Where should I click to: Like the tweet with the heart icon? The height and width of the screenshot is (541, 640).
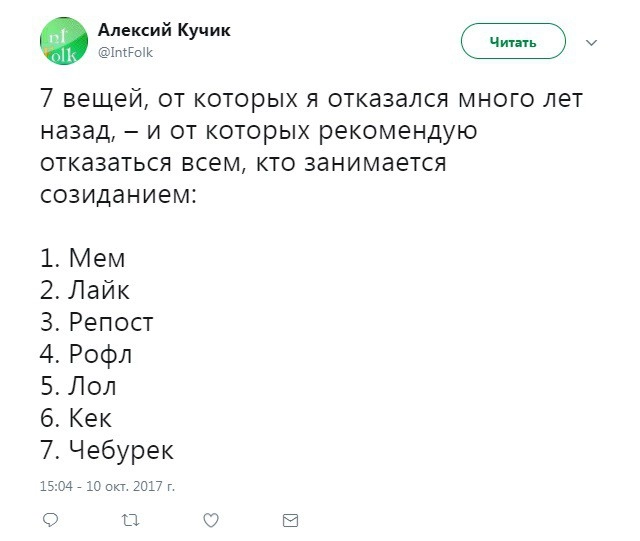coord(211,520)
